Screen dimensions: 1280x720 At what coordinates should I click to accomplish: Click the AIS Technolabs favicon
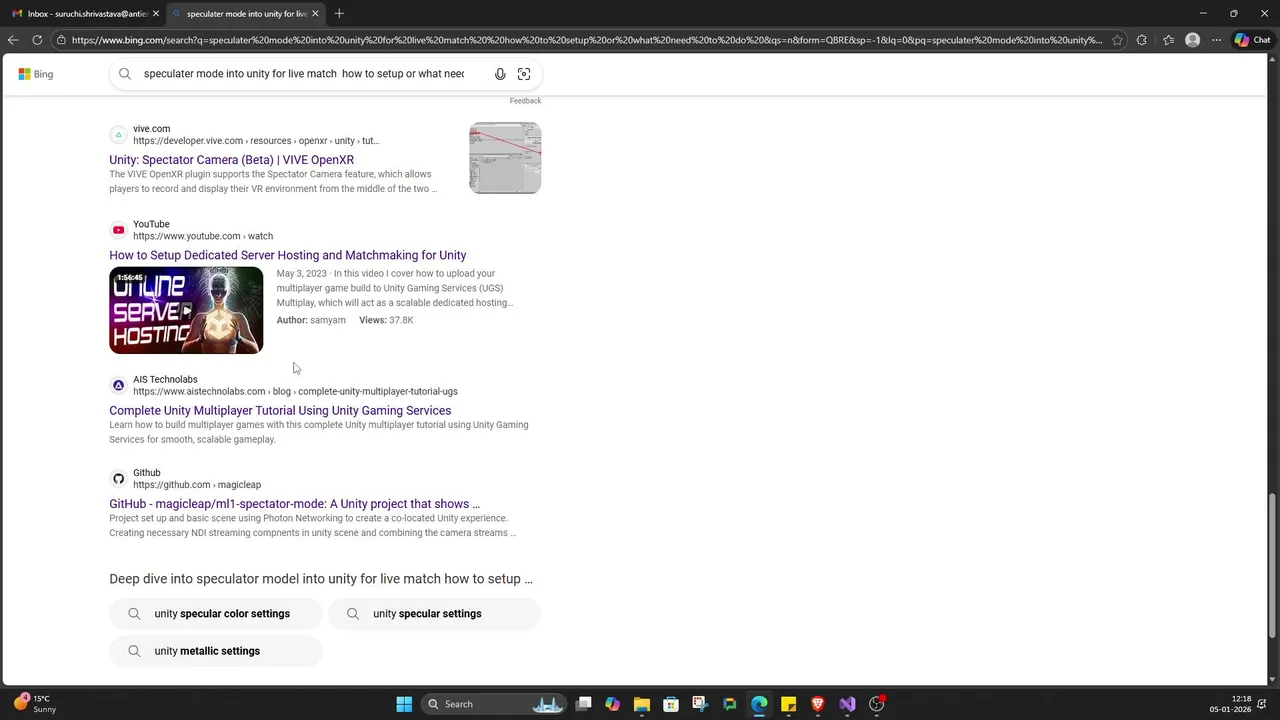[118, 385]
